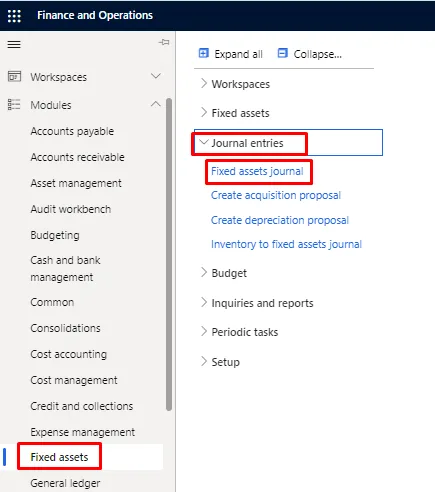Expand the Budget group chevron
The image size is (435, 492).
[x=204, y=272]
